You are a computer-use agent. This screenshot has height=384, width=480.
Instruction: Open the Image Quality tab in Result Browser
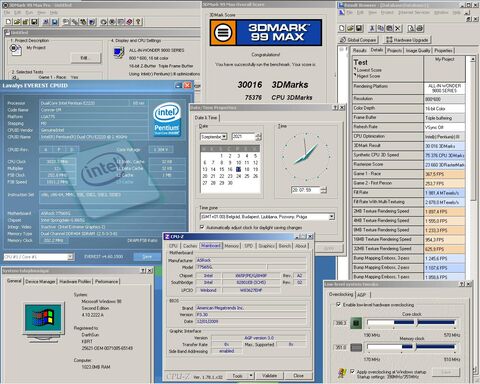418,50
